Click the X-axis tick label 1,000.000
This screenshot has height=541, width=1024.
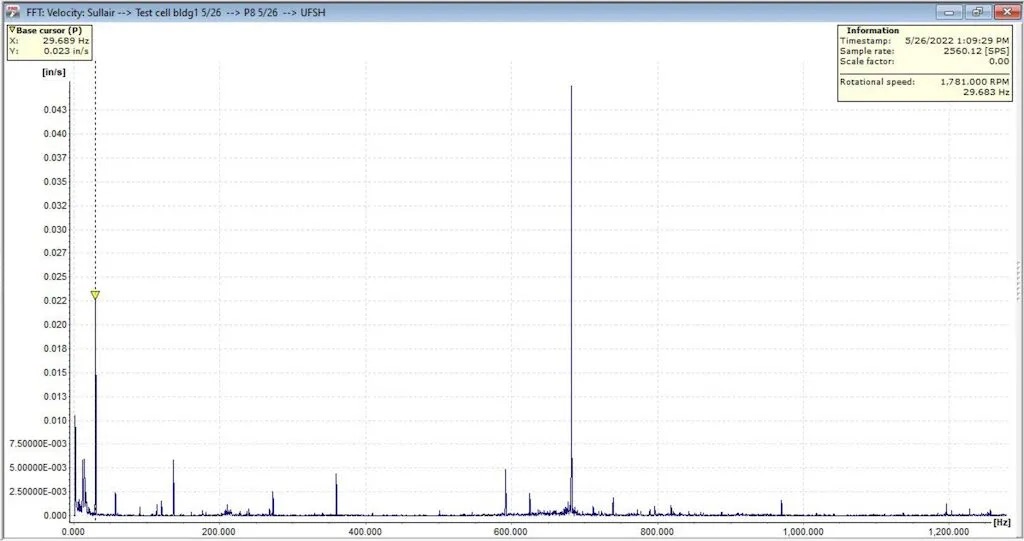[x=803, y=532]
